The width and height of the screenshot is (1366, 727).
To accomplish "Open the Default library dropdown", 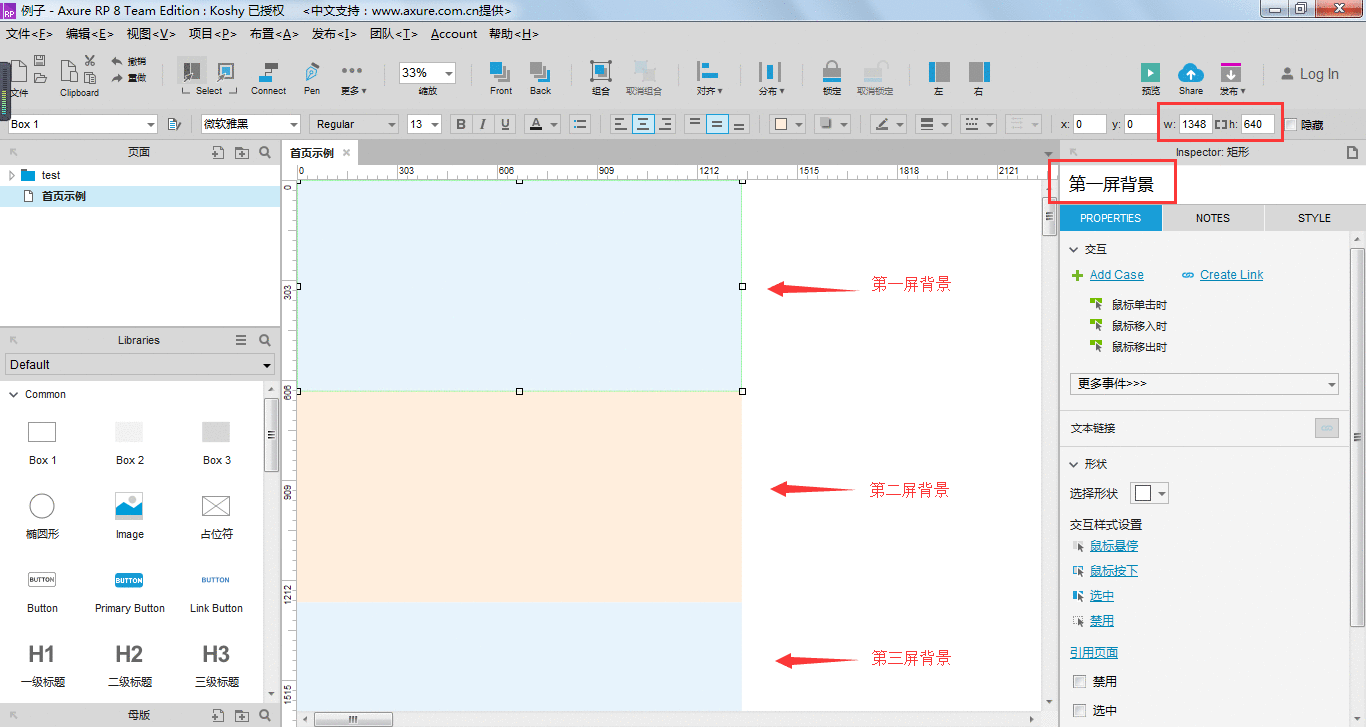I will 140,365.
